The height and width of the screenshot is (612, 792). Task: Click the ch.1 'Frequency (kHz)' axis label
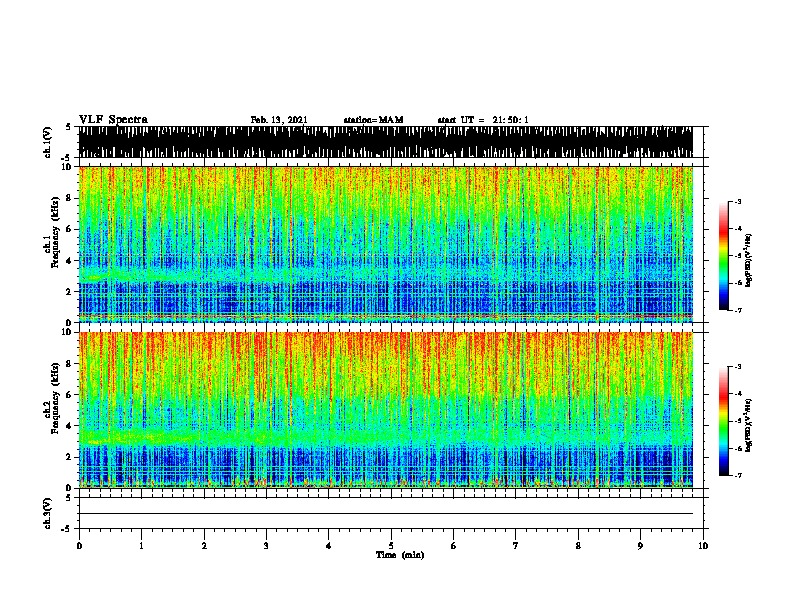click(x=55, y=232)
